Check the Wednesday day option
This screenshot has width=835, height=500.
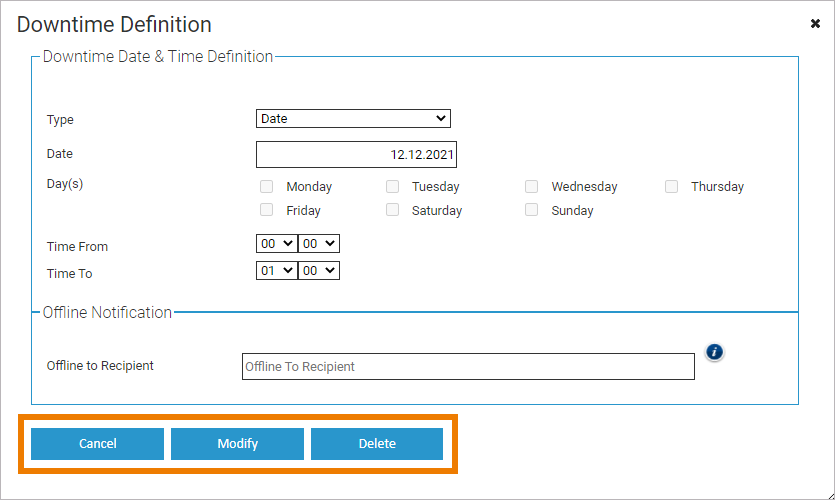click(532, 187)
